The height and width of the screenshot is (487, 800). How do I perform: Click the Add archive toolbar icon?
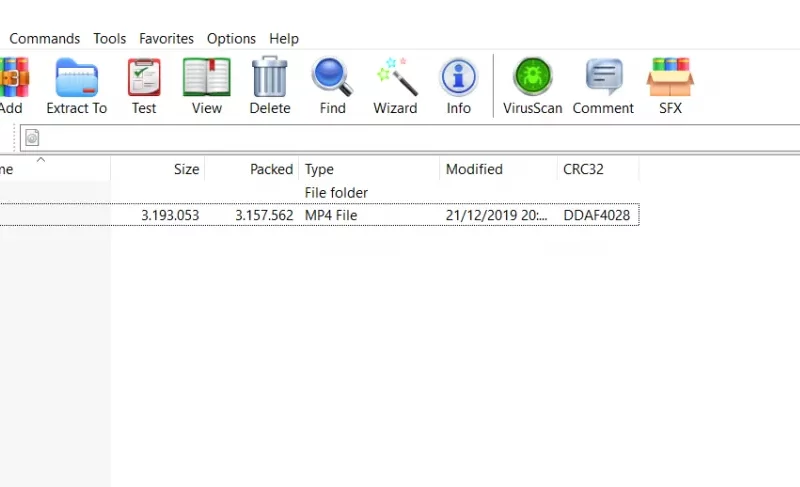(x=13, y=78)
